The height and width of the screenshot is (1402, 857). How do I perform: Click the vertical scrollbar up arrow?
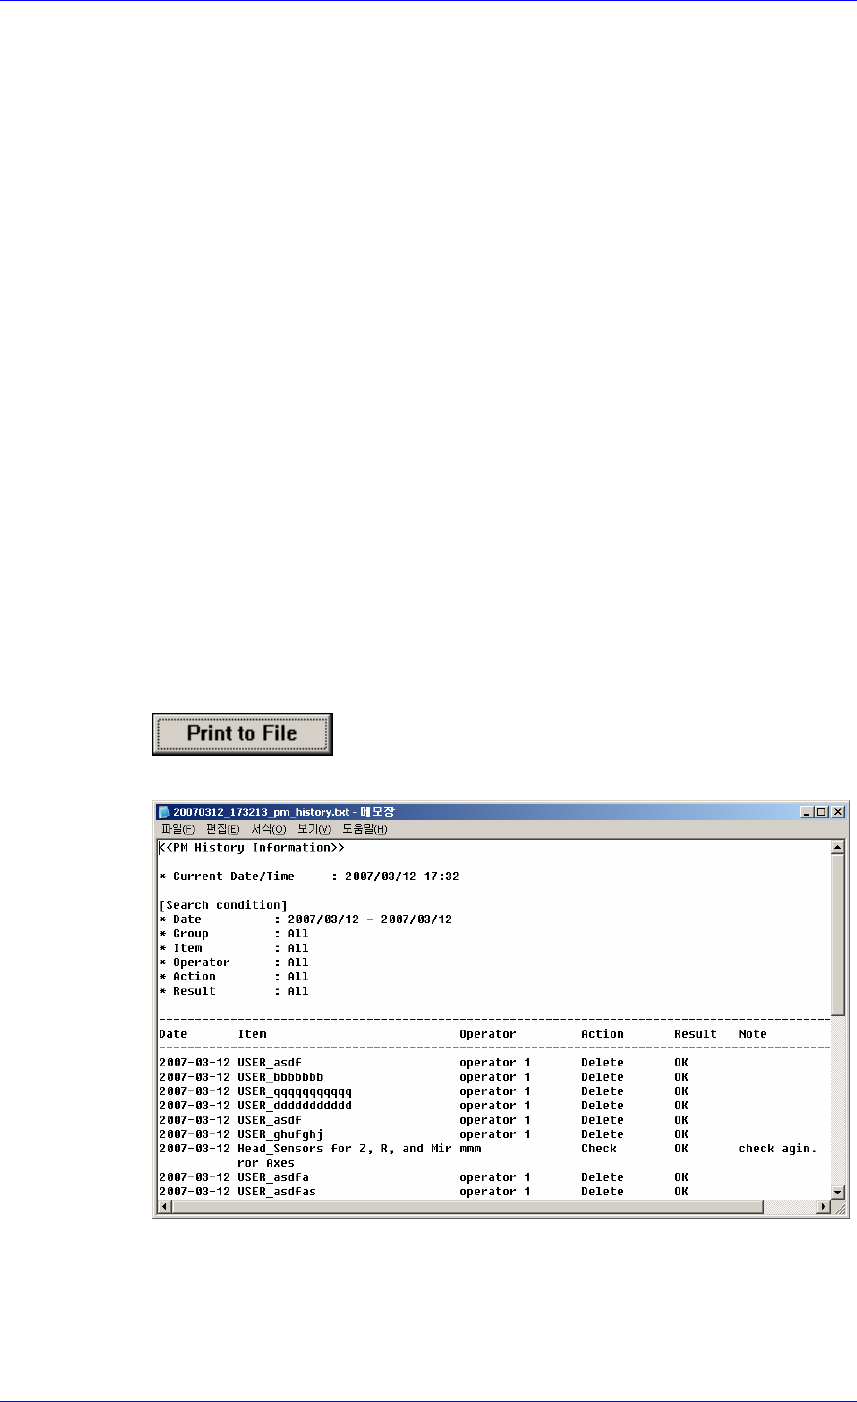[x=838, y=848]
